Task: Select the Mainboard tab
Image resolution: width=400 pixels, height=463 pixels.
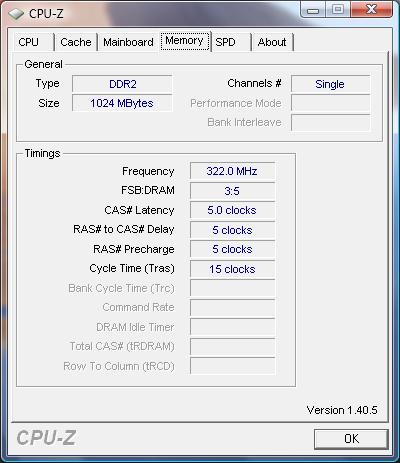Action: [128, 42]
